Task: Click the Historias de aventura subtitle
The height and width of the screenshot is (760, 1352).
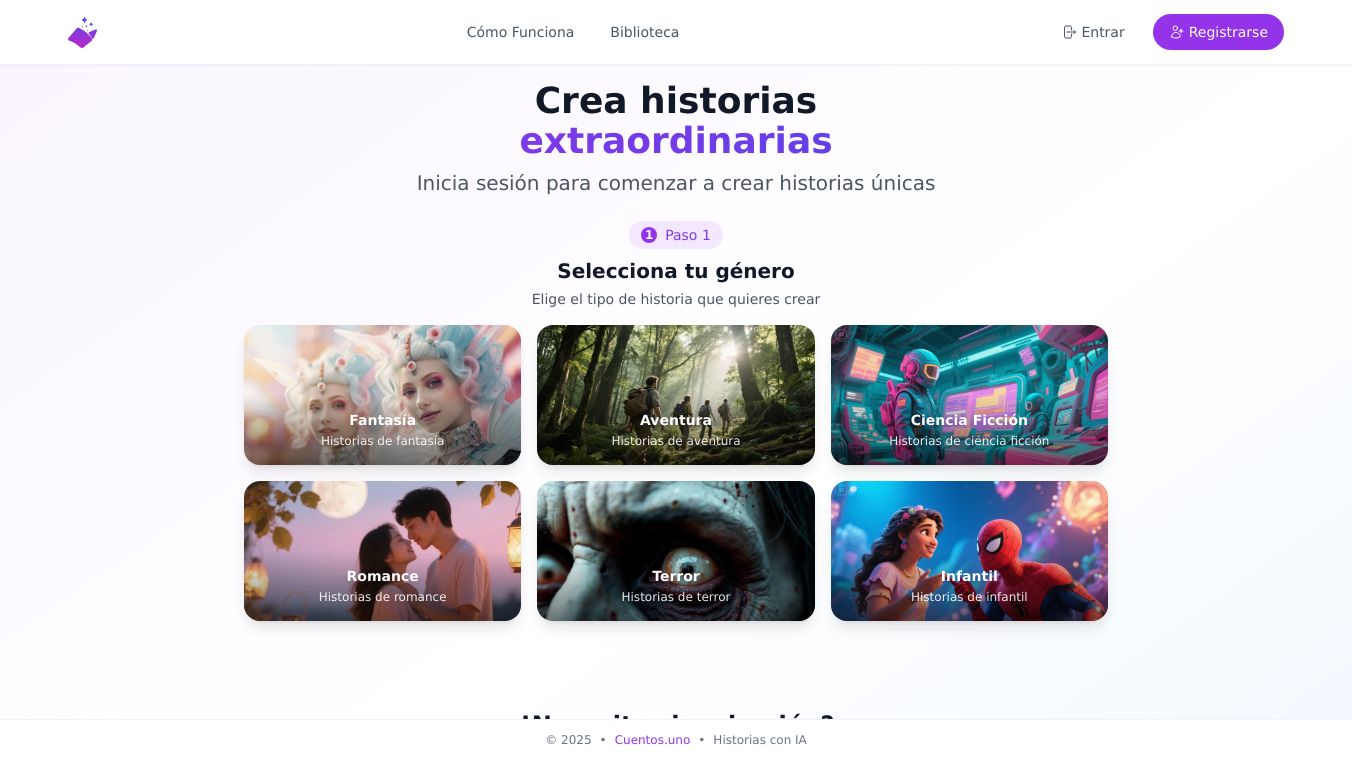Action: pos(676,441)
